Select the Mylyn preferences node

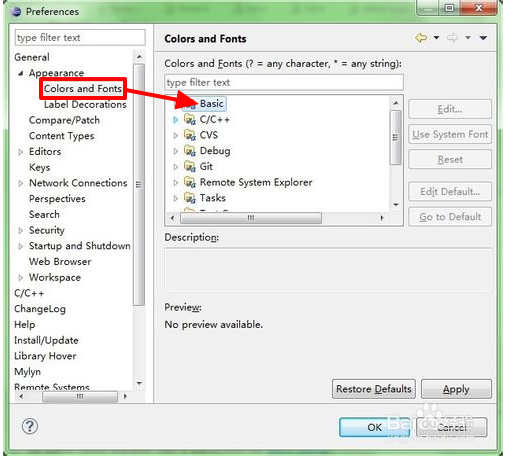[27, 372]
